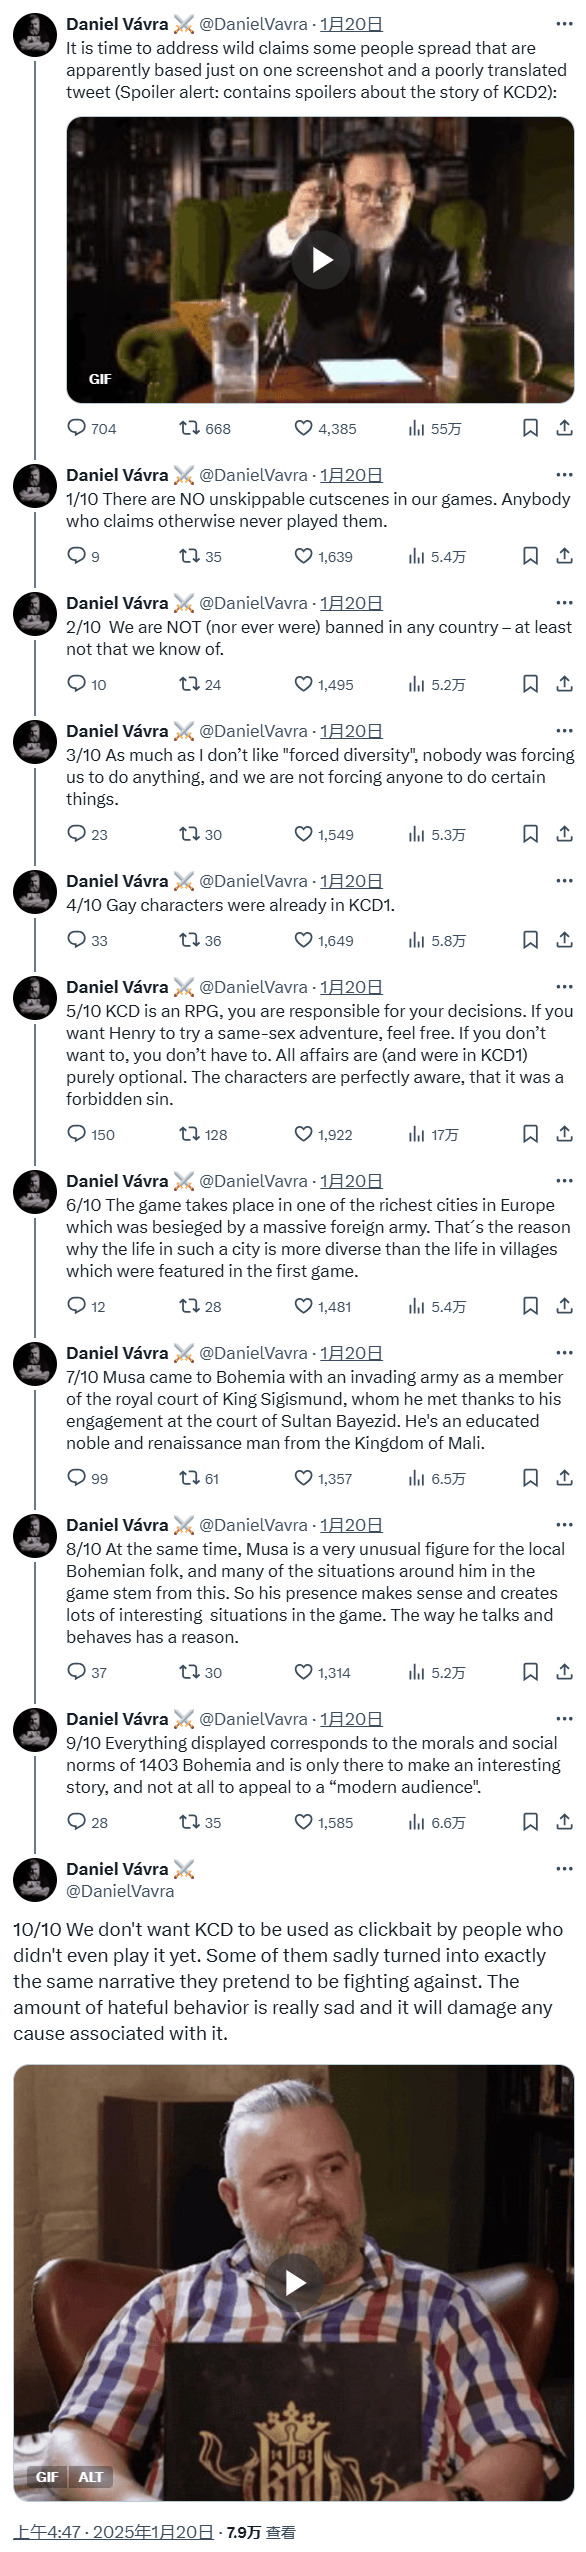The height and width of the screenshot is (2552, 586).
Task: Open the 1月20日 date link on the 9/10 tweet
Action: 351,1719
